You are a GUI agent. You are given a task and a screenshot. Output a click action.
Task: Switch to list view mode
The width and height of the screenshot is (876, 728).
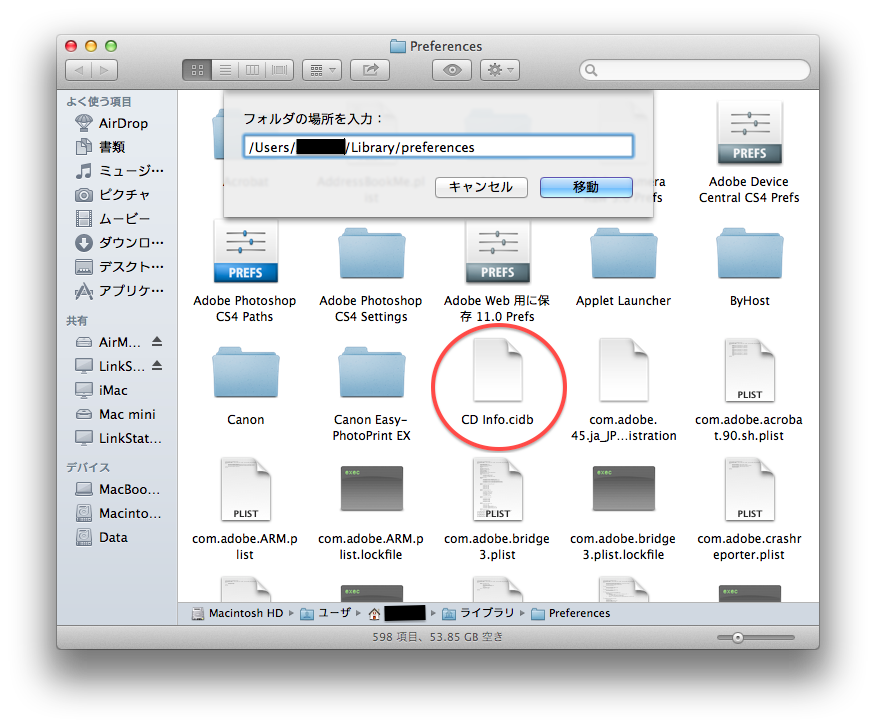coord(225,70)
